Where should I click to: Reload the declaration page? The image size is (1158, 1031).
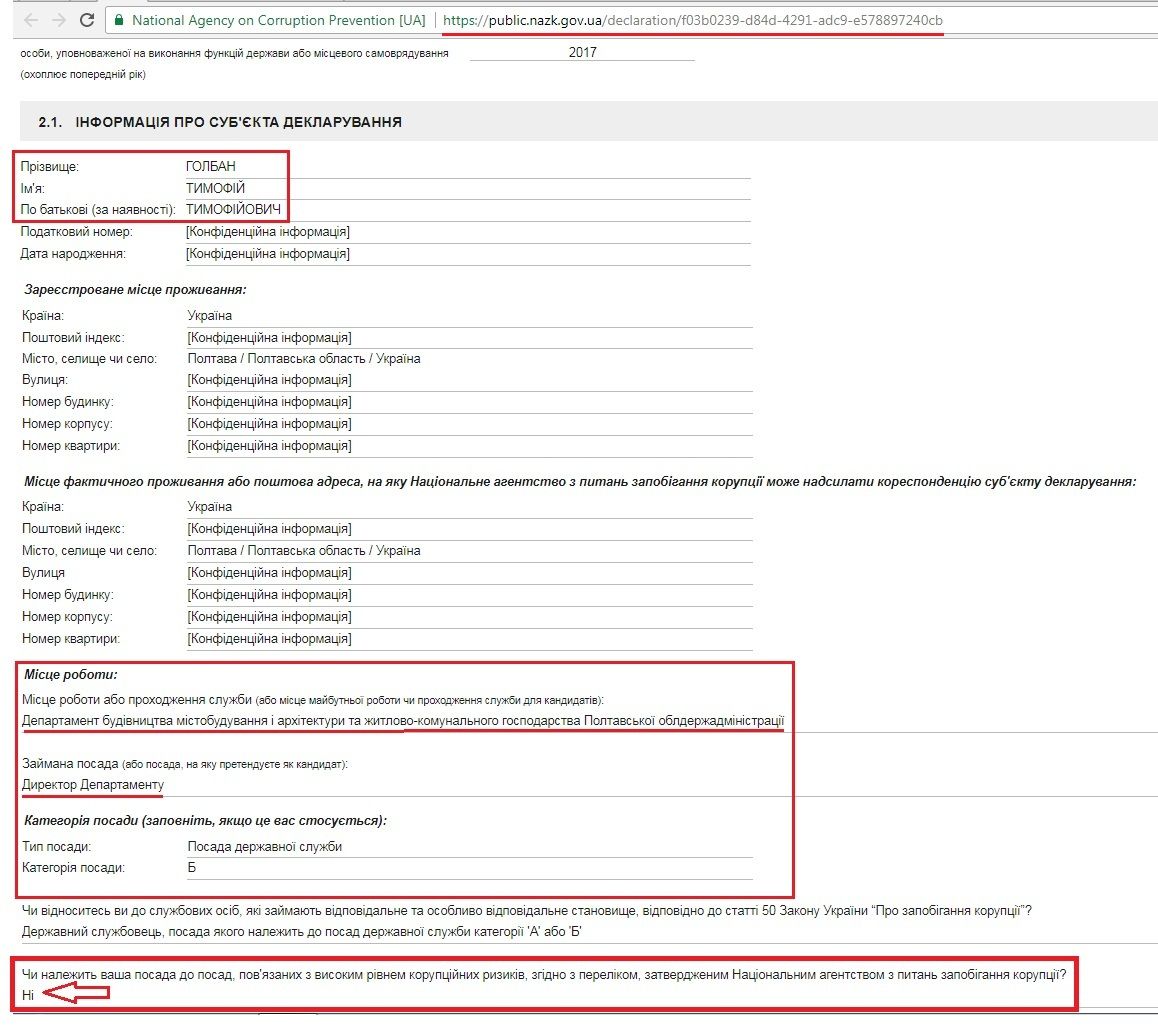pos(87,19)
